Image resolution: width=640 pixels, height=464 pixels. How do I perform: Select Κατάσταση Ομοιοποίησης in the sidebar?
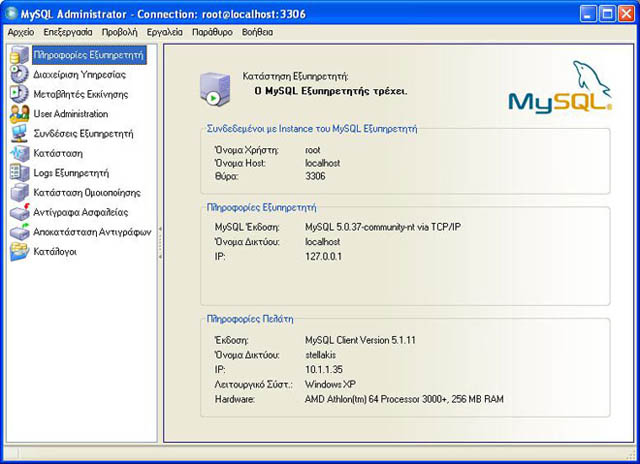click(x=87, y=193)
